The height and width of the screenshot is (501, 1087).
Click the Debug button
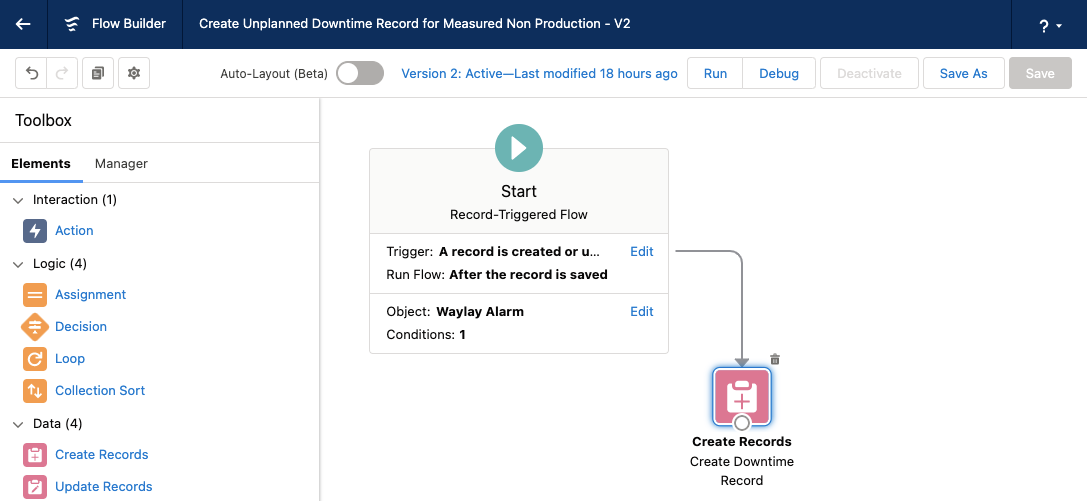tap(779, 73)
